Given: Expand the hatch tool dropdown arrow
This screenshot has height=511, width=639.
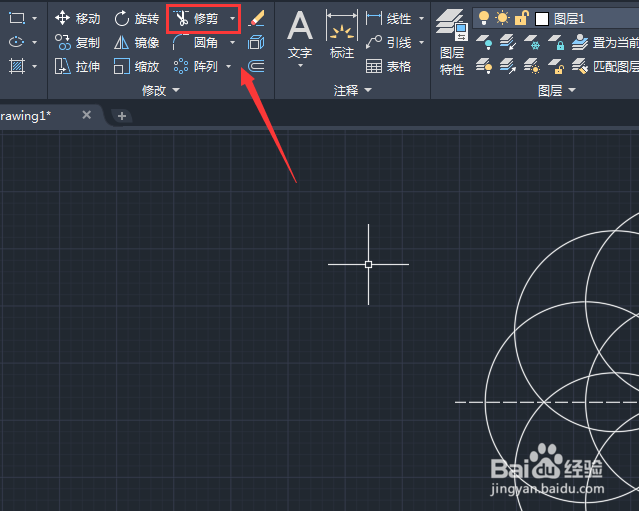Looking at the screenshot, I should point(35,66).
